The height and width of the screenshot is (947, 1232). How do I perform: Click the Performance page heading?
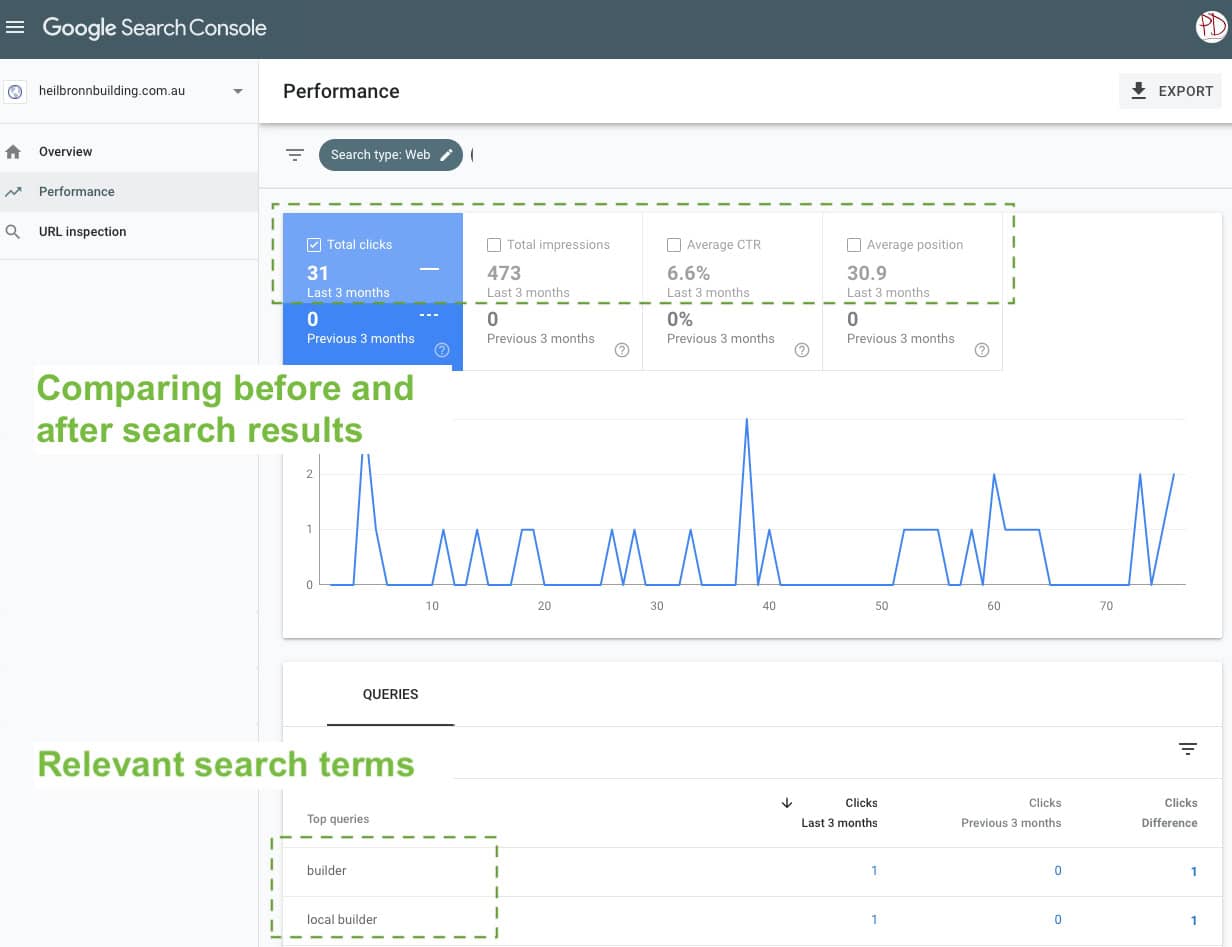point(341,91)
